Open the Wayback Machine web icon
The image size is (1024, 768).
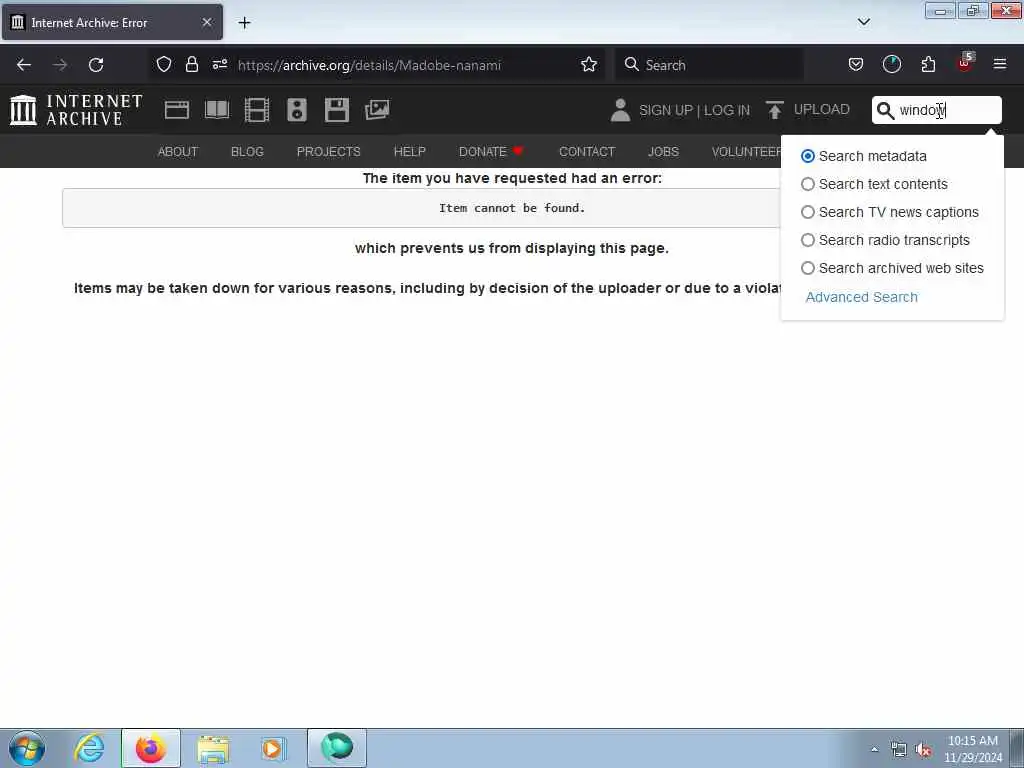tap(176, 110)
